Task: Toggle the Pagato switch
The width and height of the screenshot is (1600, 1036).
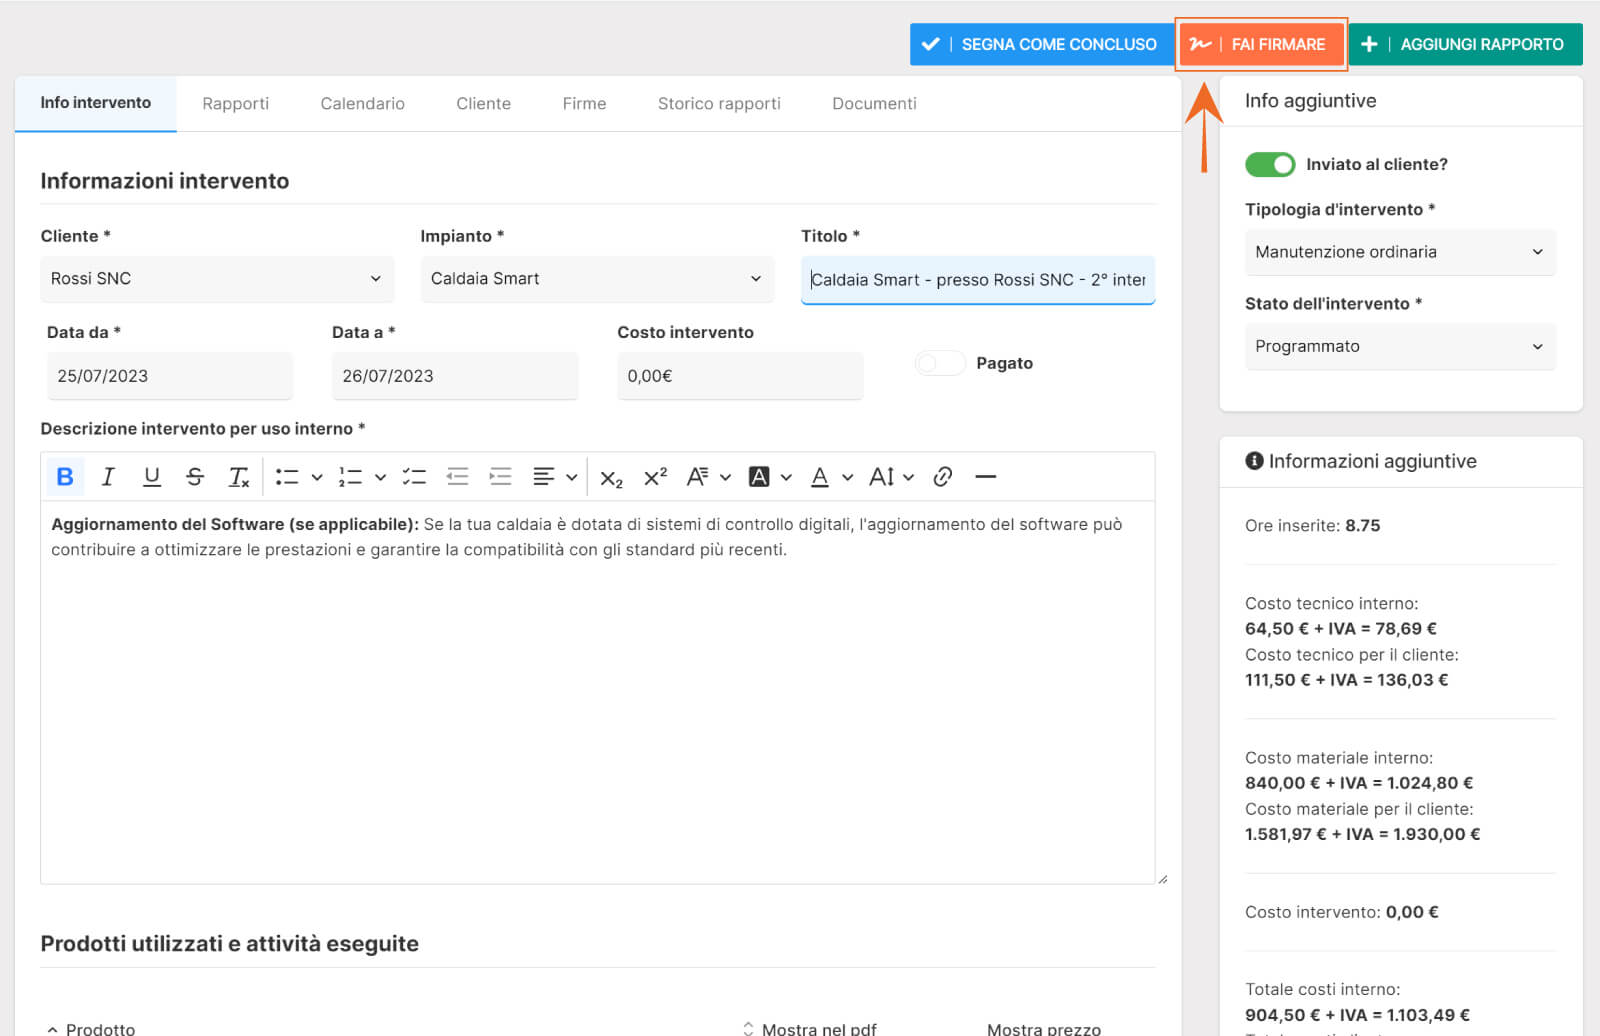Action: coord(939,363)
